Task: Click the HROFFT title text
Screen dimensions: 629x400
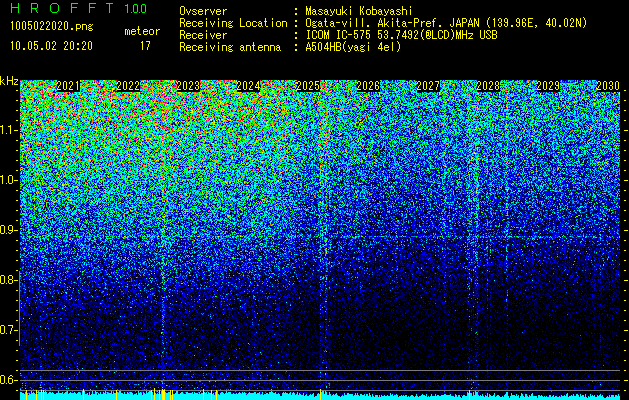Action: pos(62,8)
